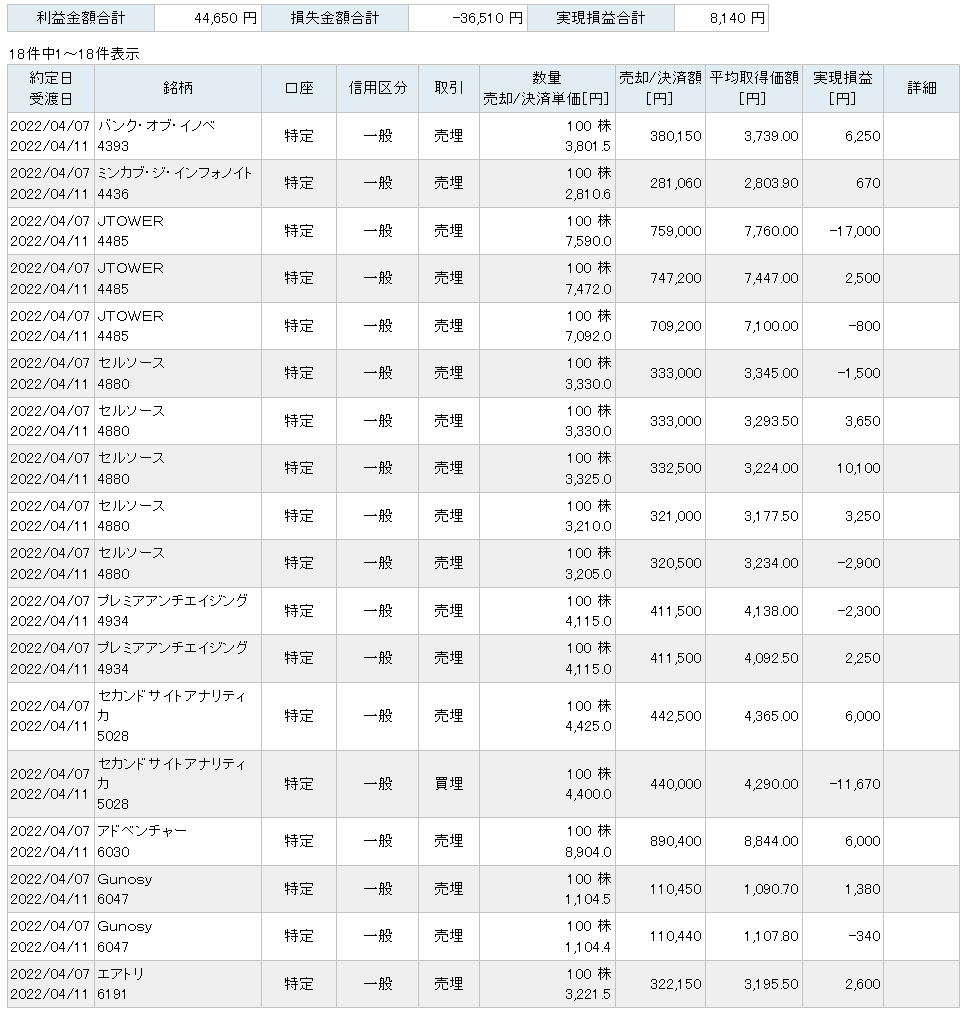Click the セルソース settlement amount 321,000

676,516
